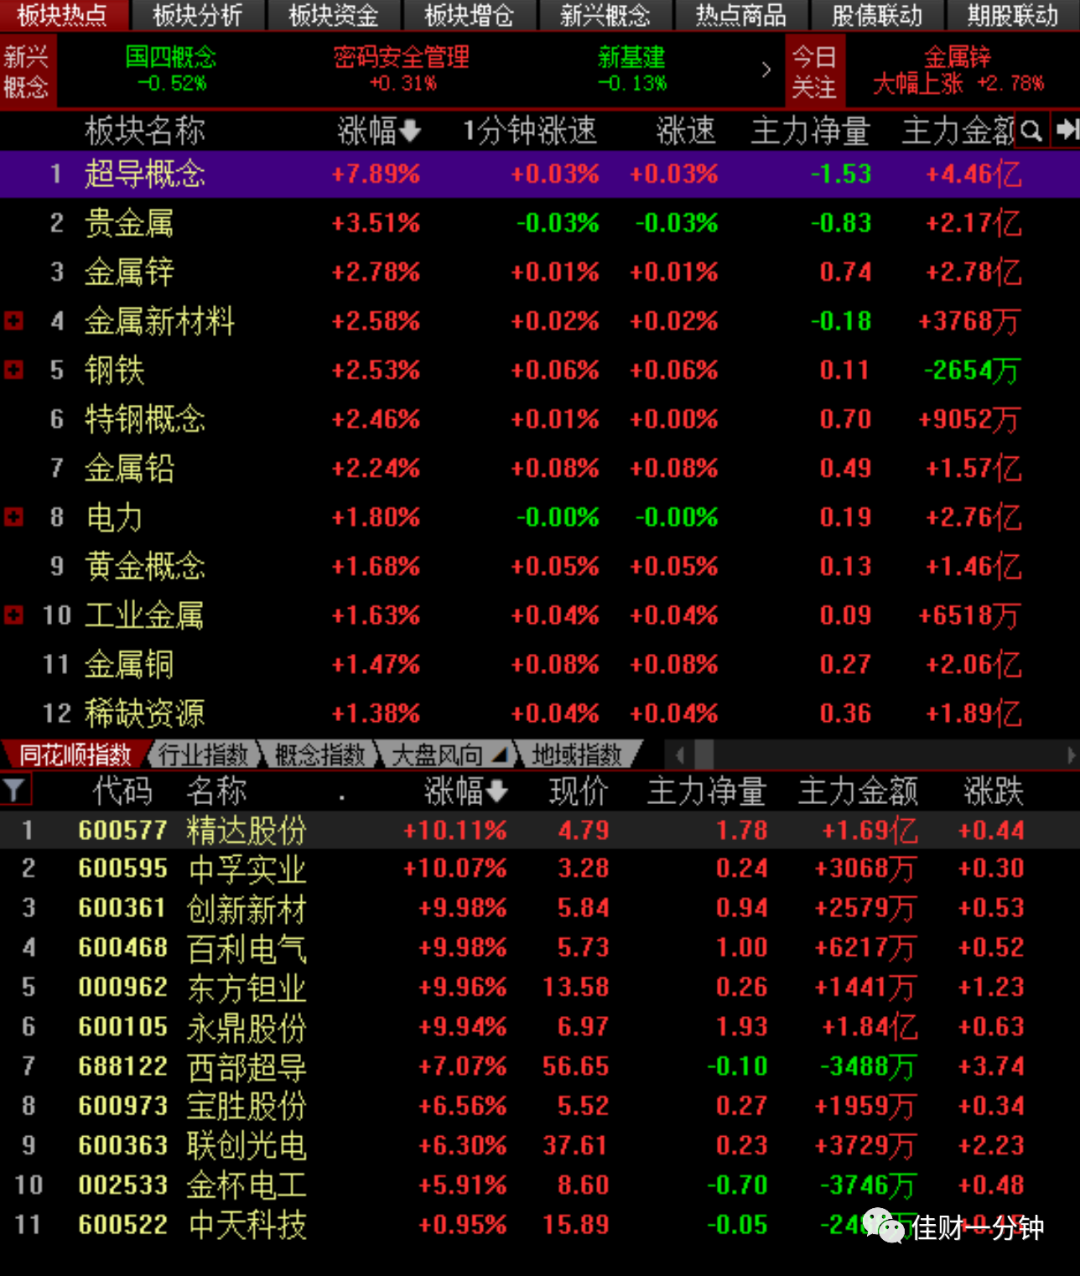Screen dimensions: 1080x1276
Task: Open the 新兴概念 top tab
Action: [x=605, y=15]
